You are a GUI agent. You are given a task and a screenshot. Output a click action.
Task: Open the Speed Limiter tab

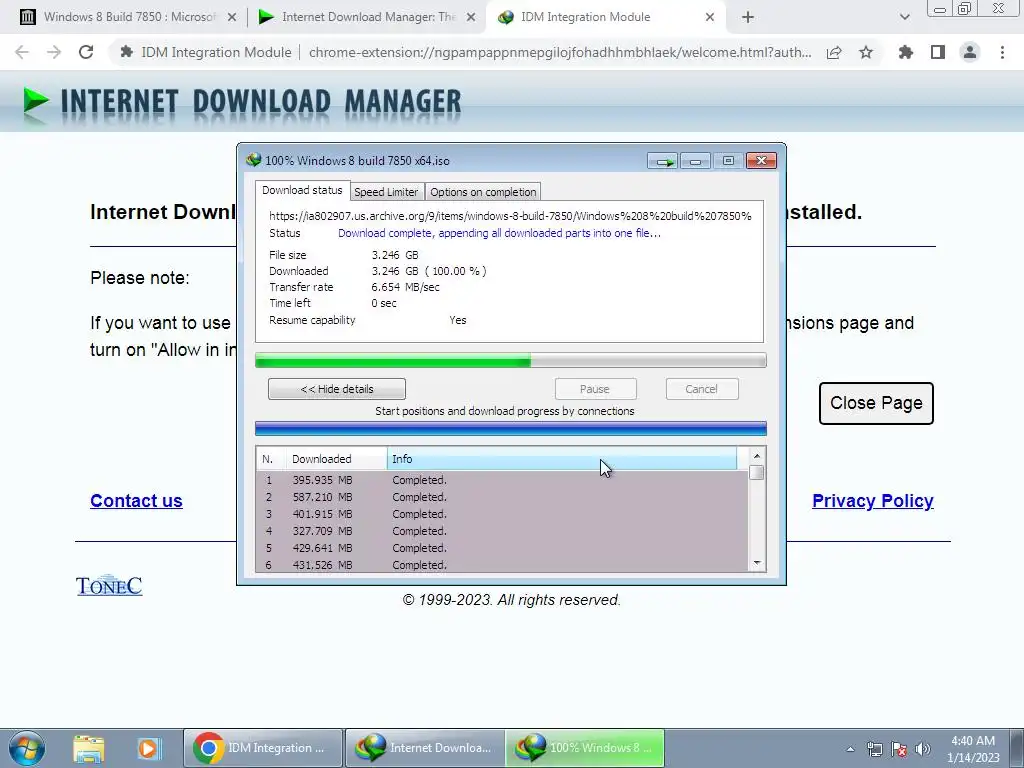point(386,192)
